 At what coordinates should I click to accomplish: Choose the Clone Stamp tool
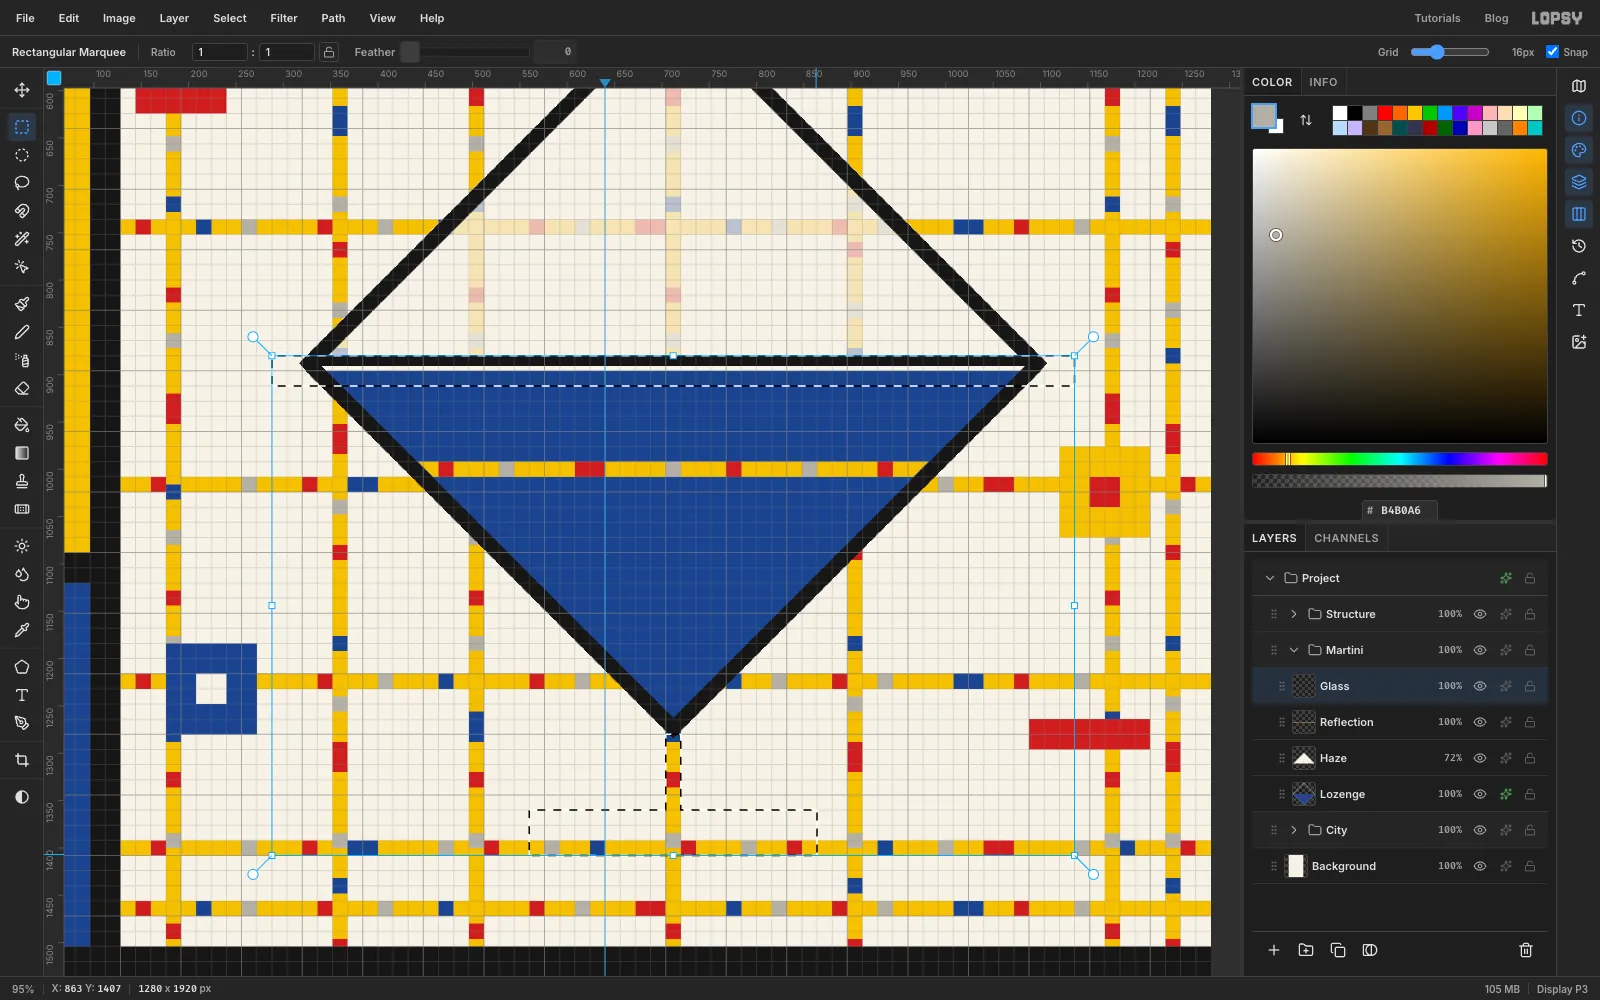coord(22,481)
